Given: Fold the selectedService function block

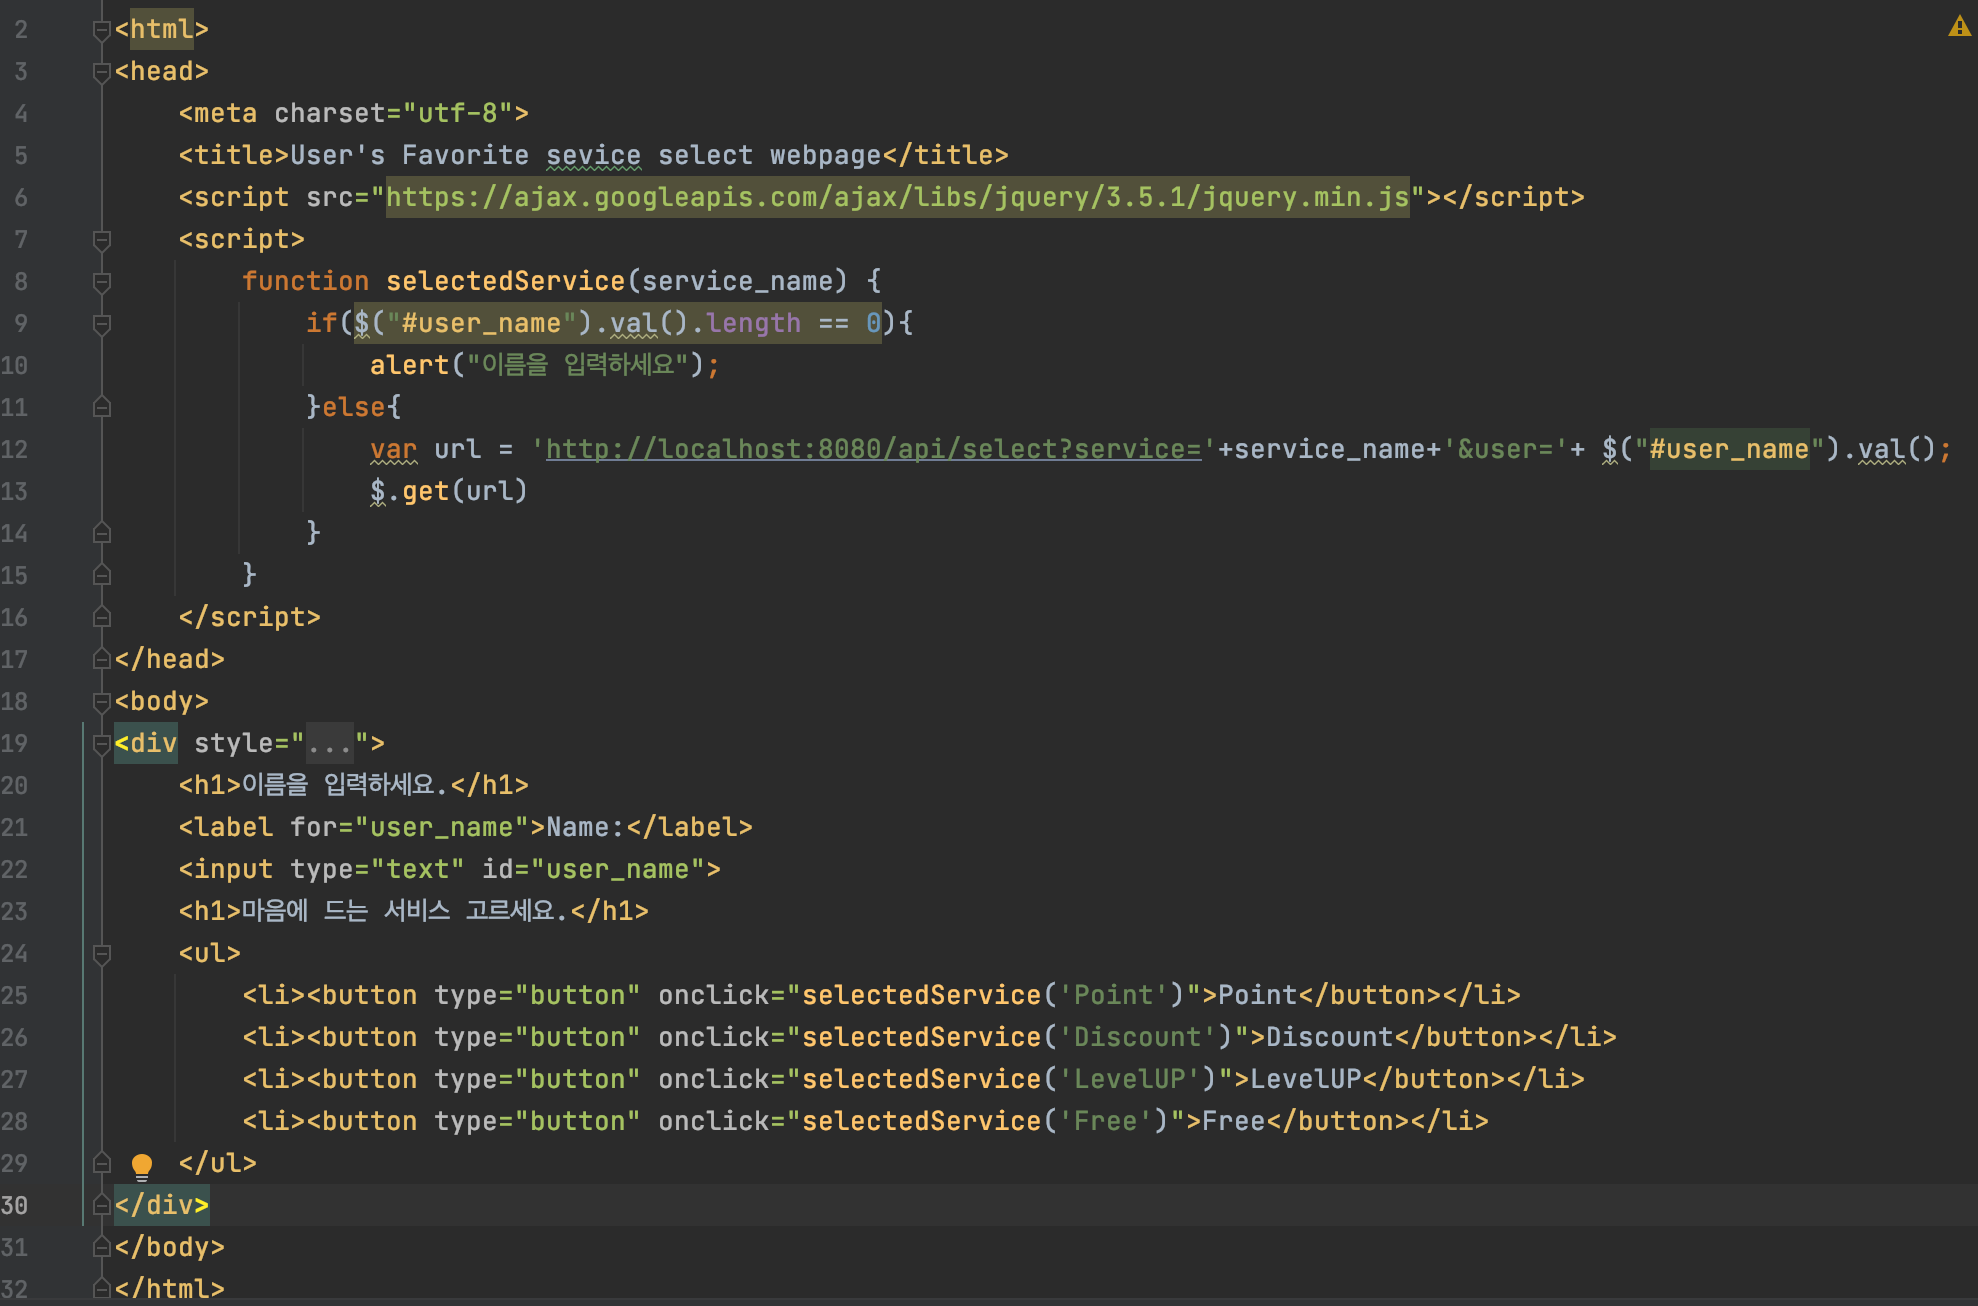Looking at the screenshot, I should [101, 282].
